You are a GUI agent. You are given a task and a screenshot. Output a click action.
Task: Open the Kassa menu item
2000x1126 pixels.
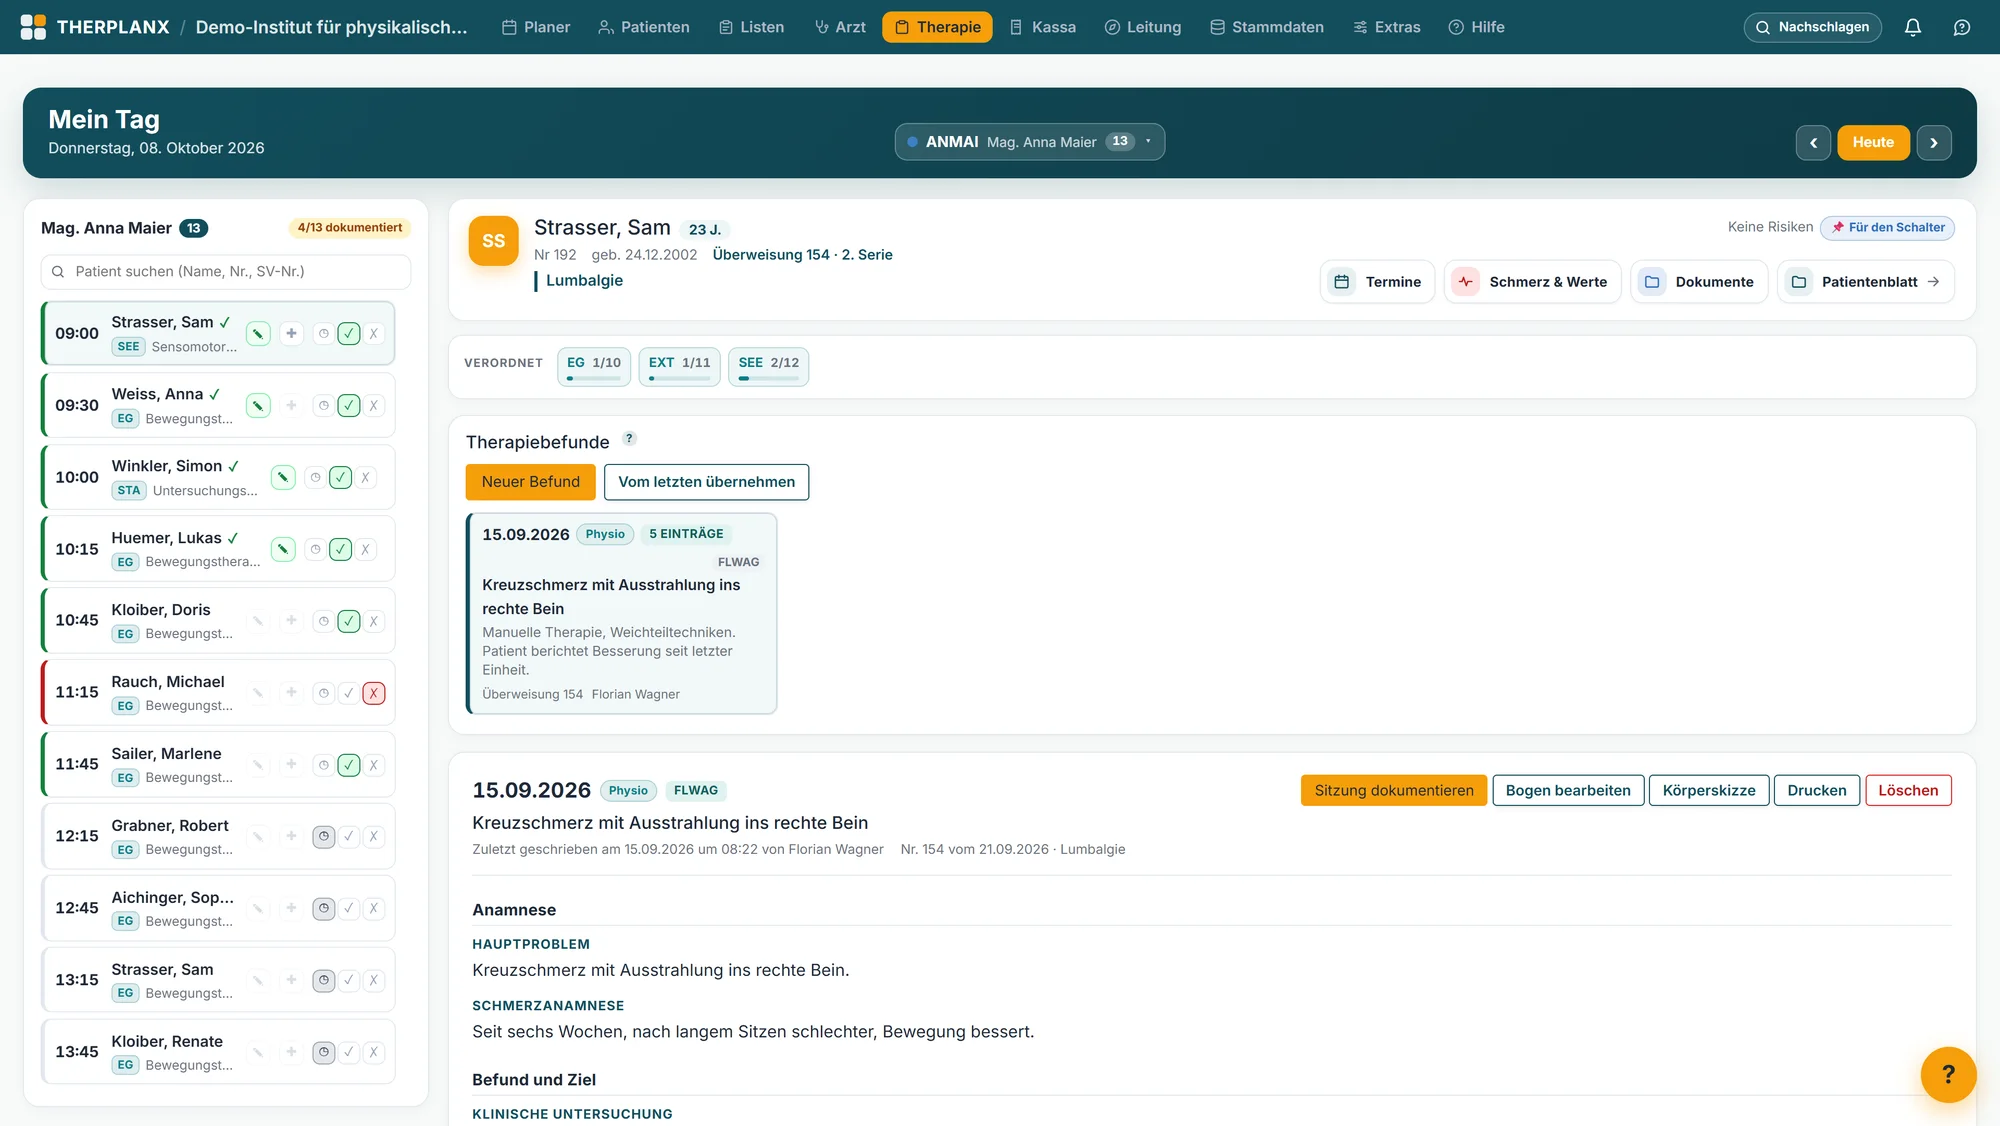click(x=1043, y=27)
